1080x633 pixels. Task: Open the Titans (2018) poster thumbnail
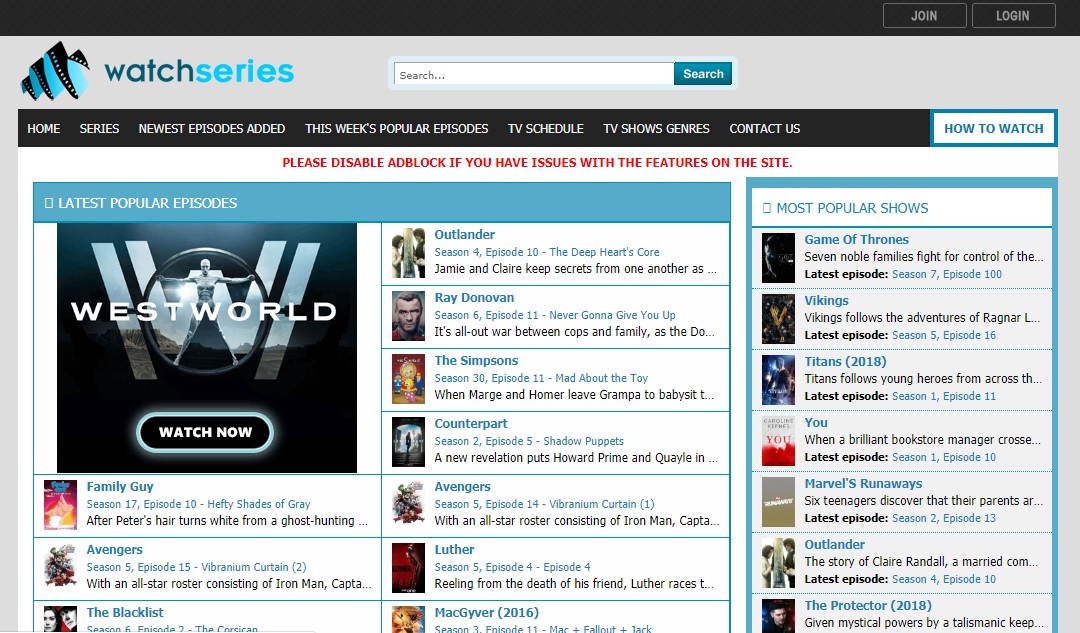(x=778, y=380)
